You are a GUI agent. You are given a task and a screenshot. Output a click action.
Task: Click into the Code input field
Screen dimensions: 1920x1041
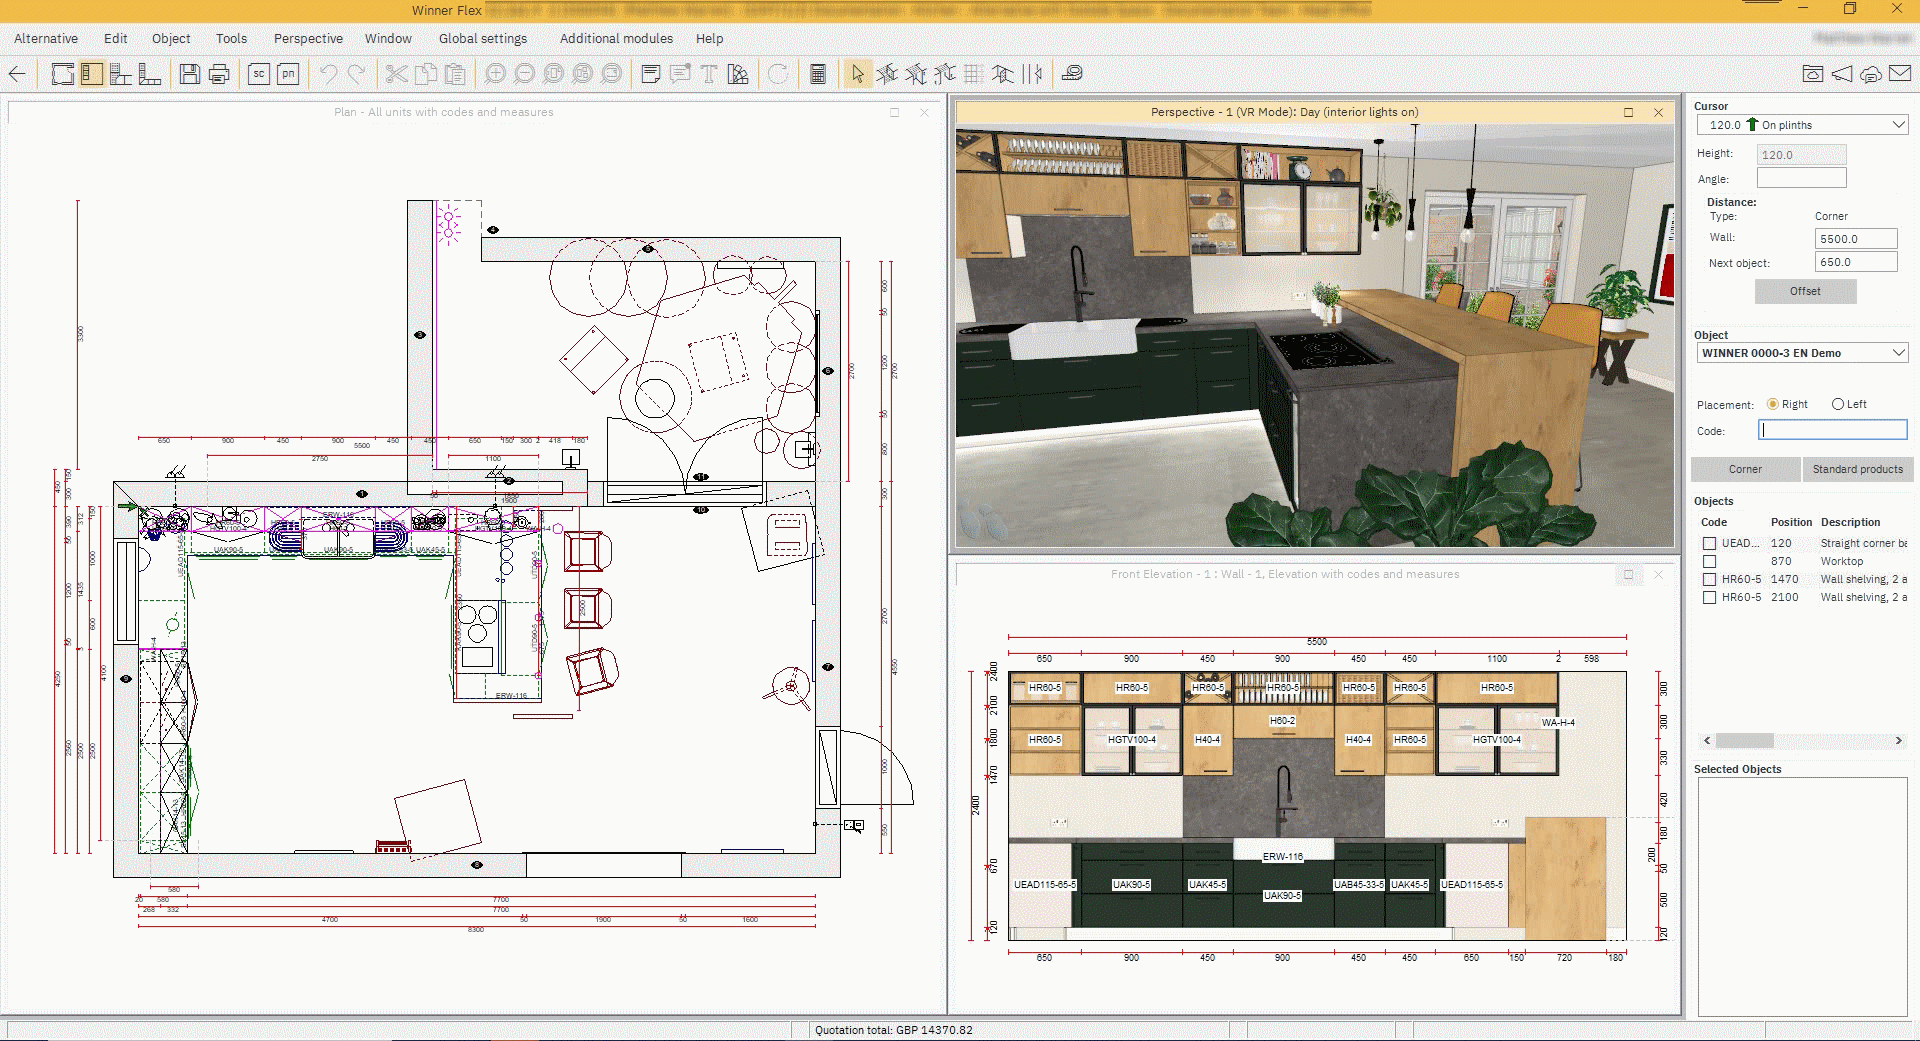coord(1832,430)
